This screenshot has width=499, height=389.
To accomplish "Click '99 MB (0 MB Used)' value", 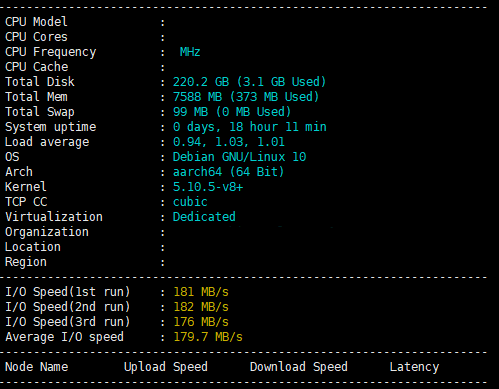I will (232, 112).
